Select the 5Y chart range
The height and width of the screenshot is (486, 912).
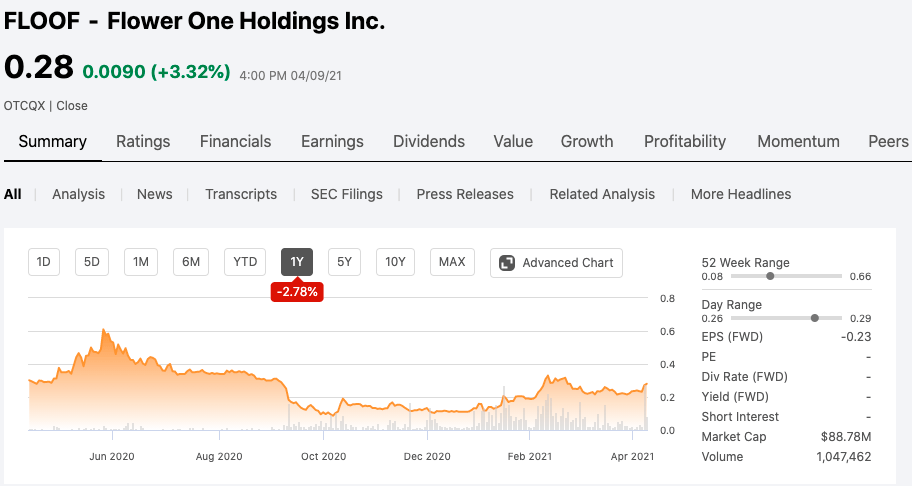[x=344, y=262]
